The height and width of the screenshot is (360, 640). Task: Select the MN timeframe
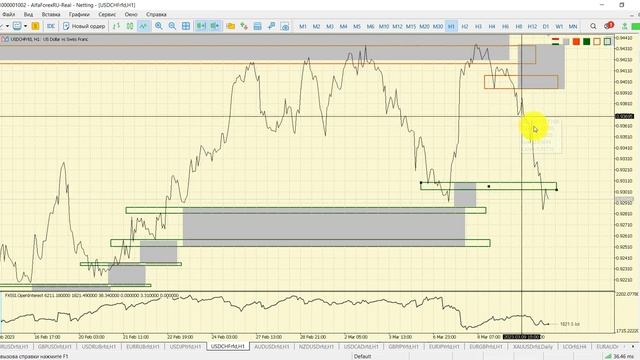point(573,26)
